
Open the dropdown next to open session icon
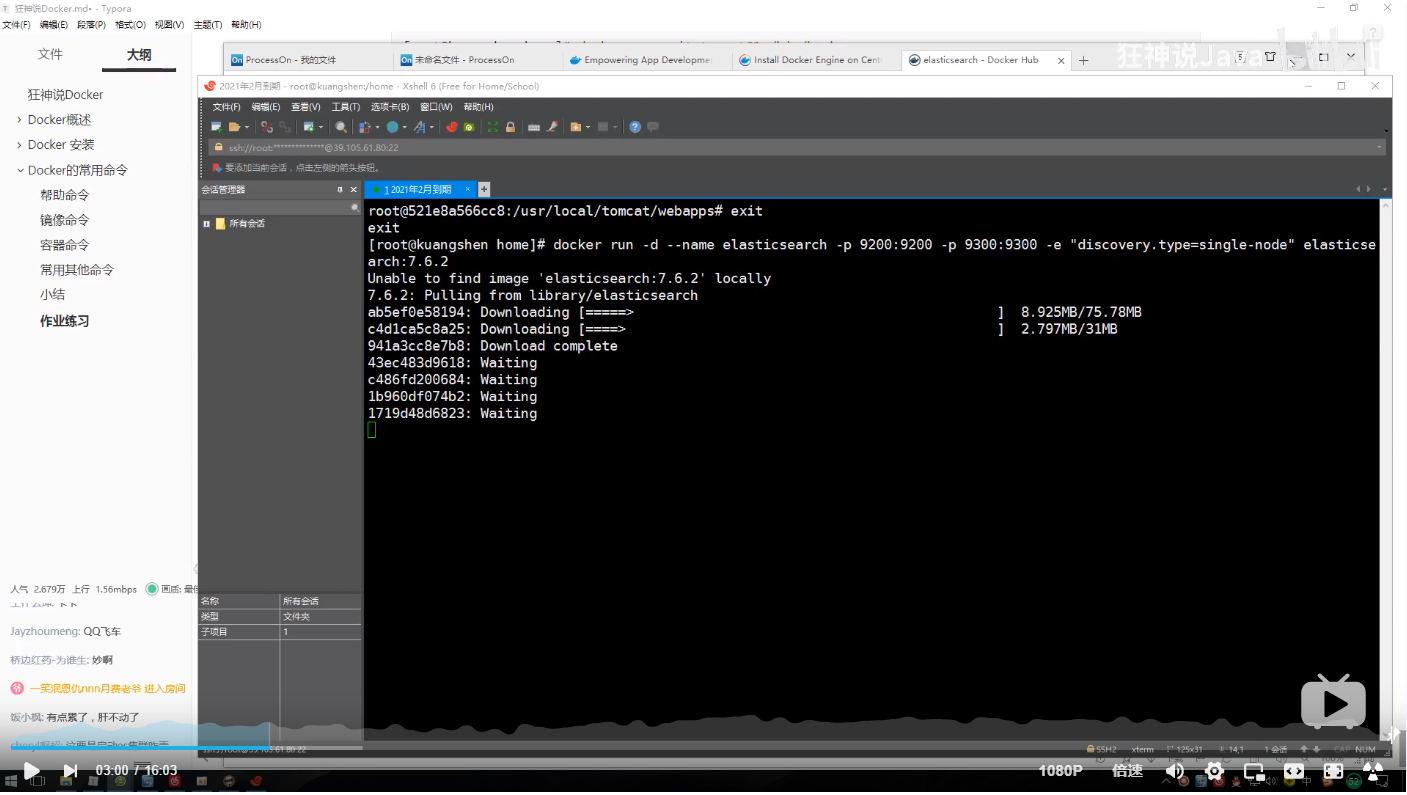pos(247,127)
